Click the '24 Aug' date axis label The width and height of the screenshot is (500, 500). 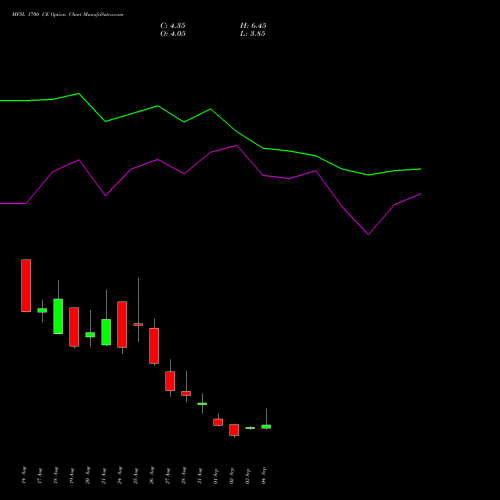tap(120, 475)
